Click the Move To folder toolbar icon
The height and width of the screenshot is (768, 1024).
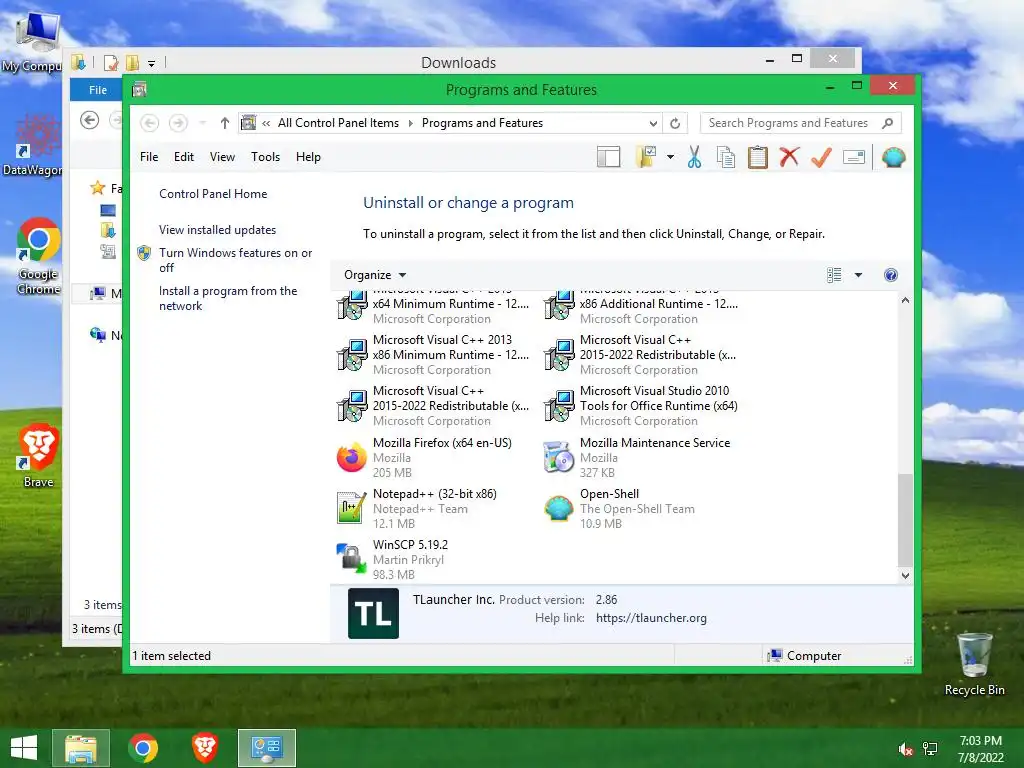(x=646, y=157)
